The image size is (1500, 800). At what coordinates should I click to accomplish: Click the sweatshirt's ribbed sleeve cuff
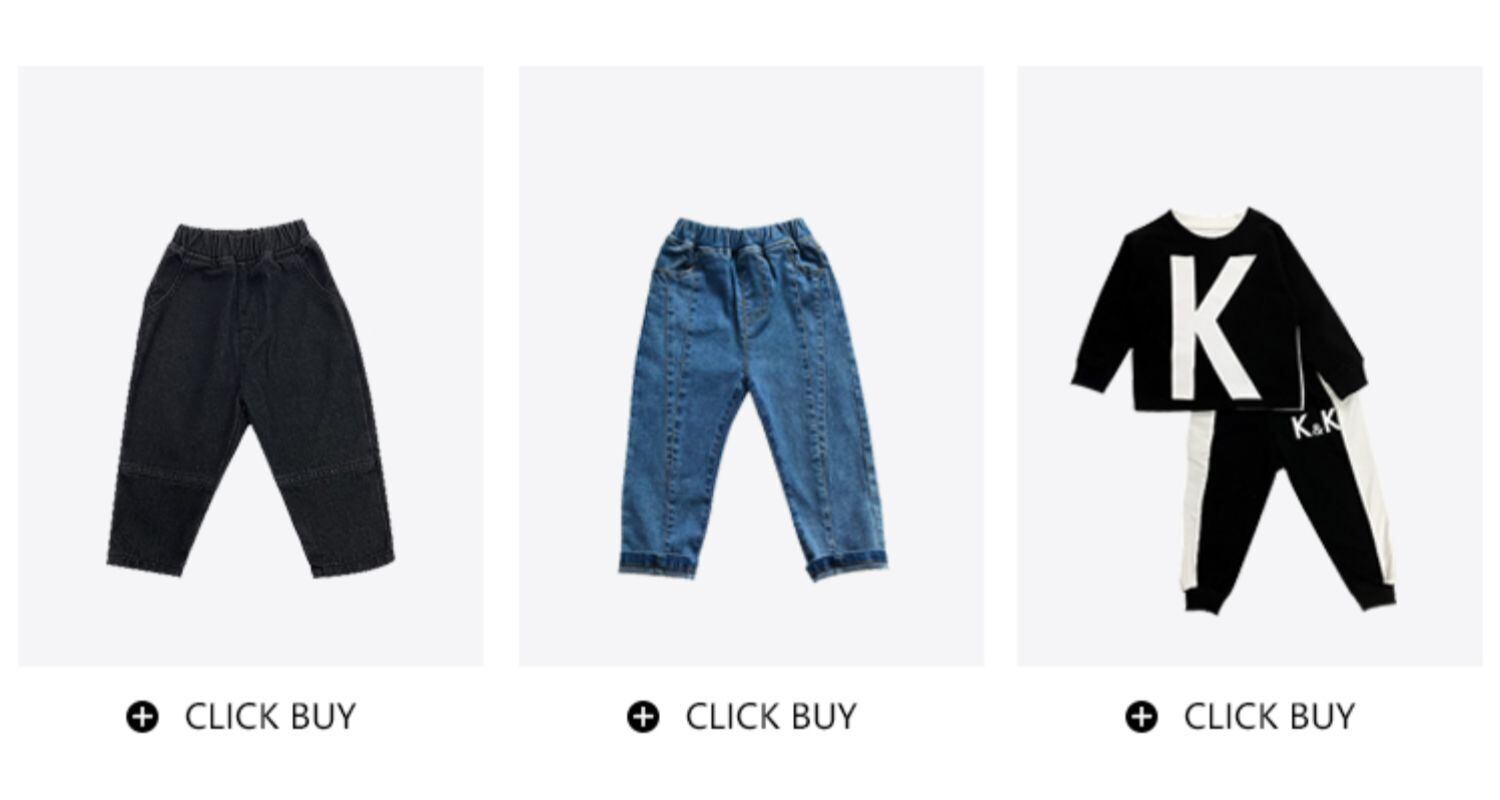tap(1089, 380)
